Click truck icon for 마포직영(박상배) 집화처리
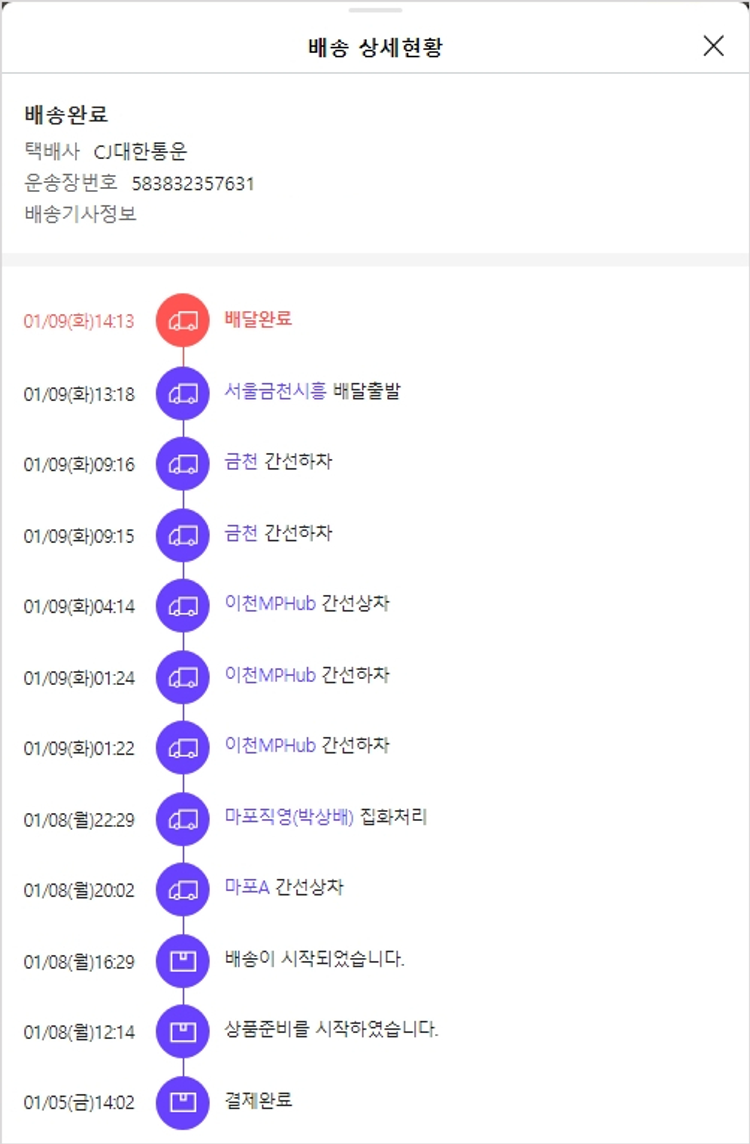The width and height of the screenshot is (750, 1144). [183, 819]
